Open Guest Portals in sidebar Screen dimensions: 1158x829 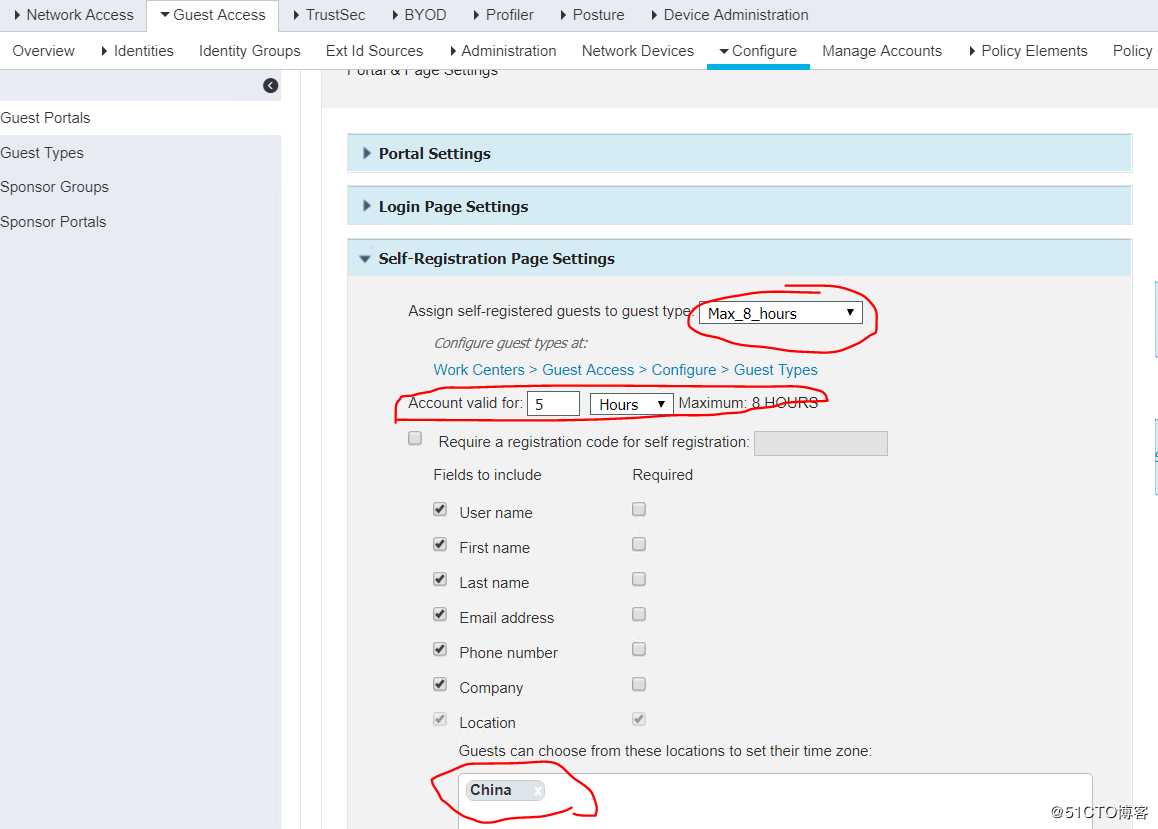45,118
